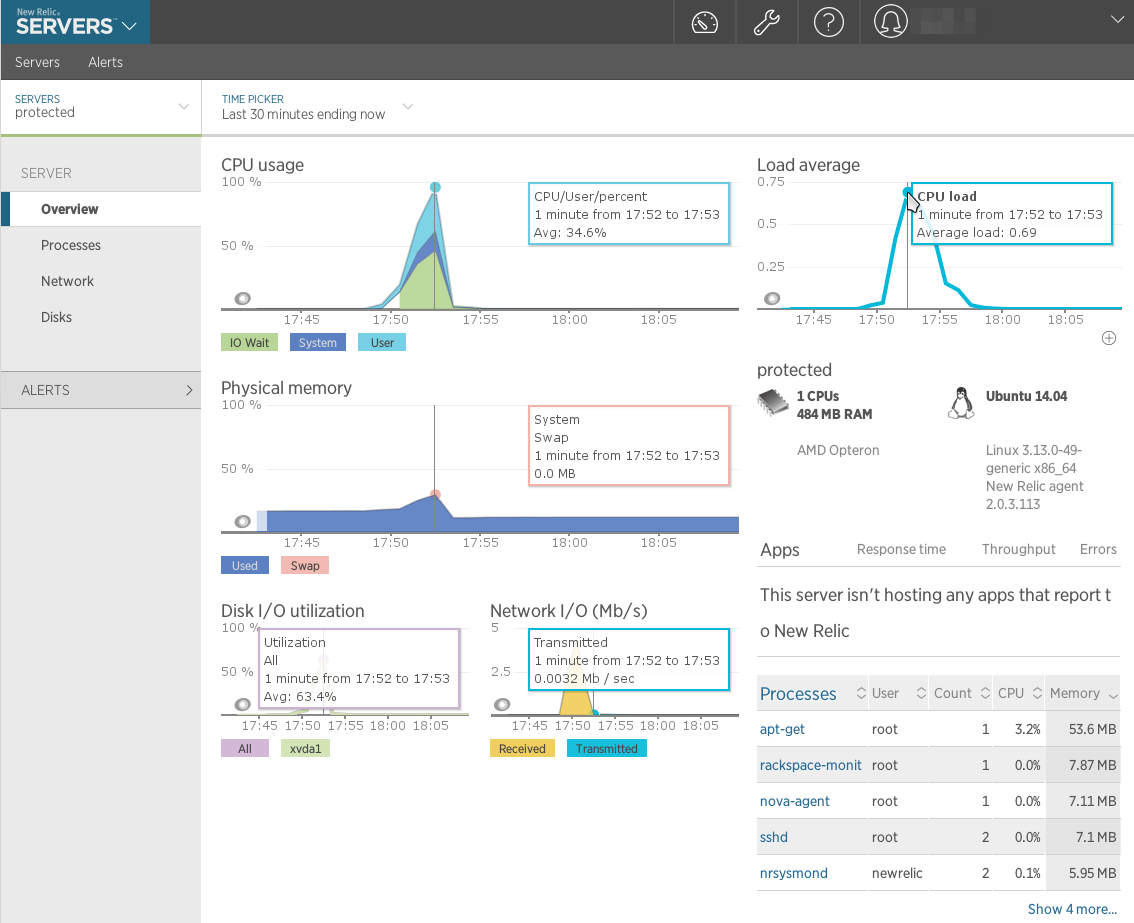Open the nova-agent process link
This screenshot has height=923, width=1134.
(794, 801)
